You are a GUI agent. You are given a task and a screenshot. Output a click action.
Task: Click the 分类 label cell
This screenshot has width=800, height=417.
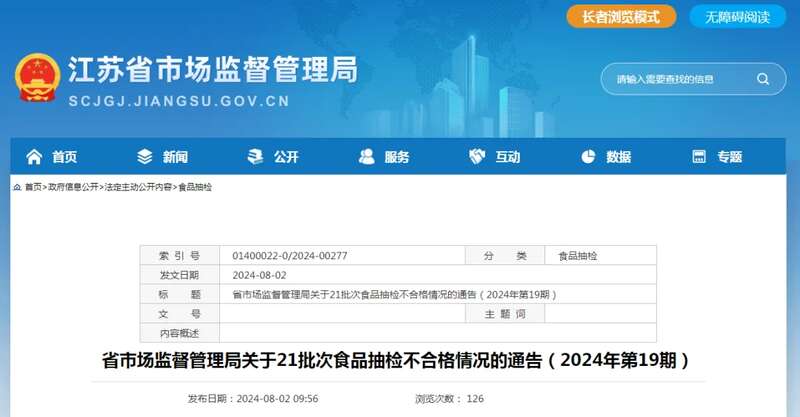505,256
